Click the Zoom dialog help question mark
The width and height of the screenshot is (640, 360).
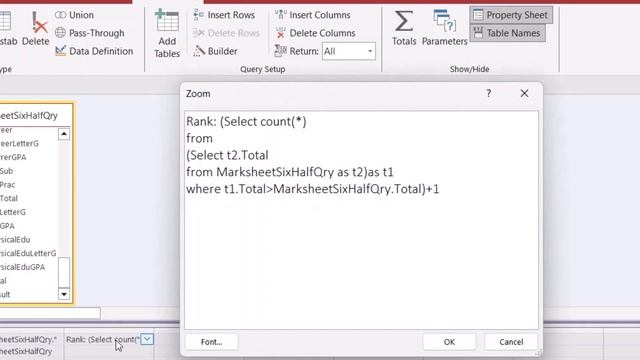click(x=489, y=93)
